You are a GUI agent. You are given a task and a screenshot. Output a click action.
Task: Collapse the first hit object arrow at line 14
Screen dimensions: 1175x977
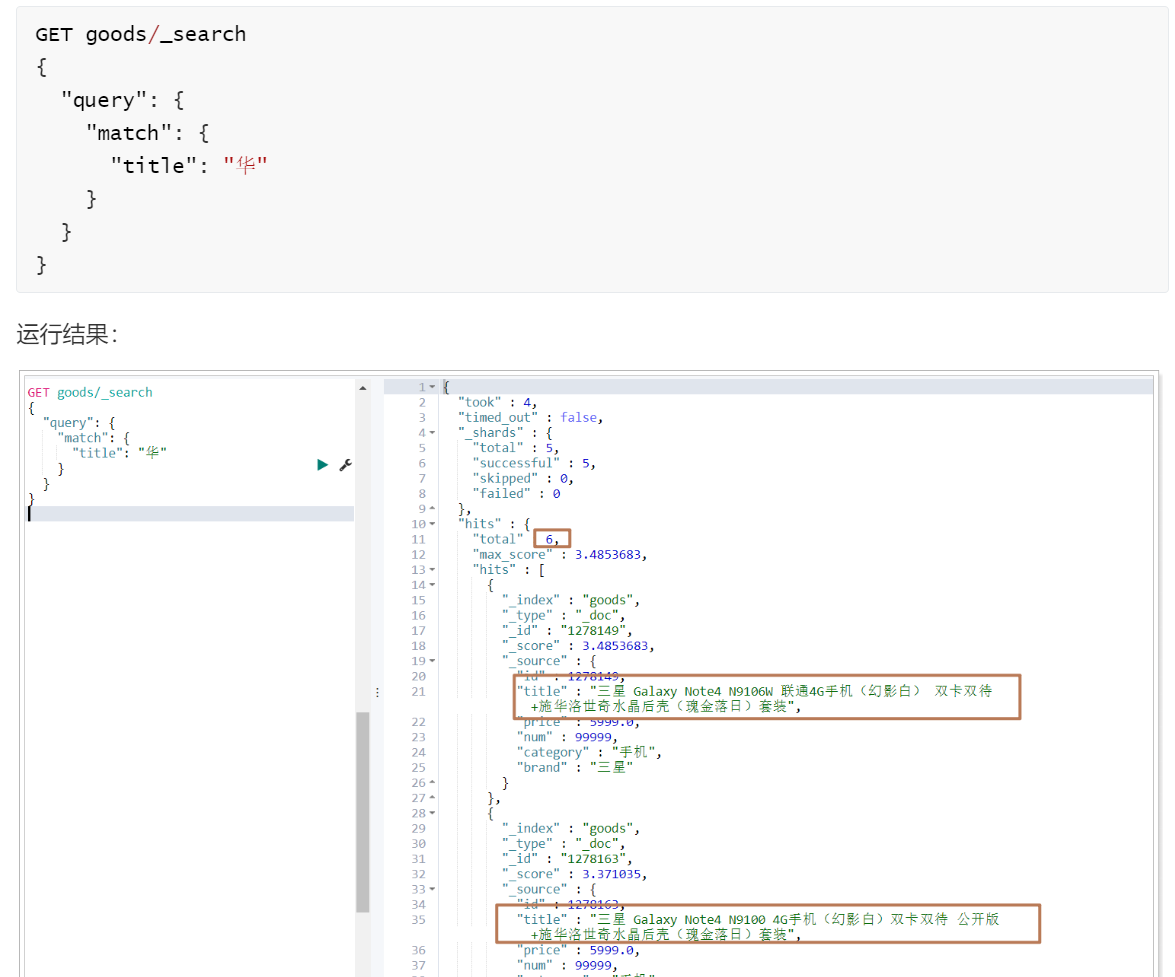432,585
